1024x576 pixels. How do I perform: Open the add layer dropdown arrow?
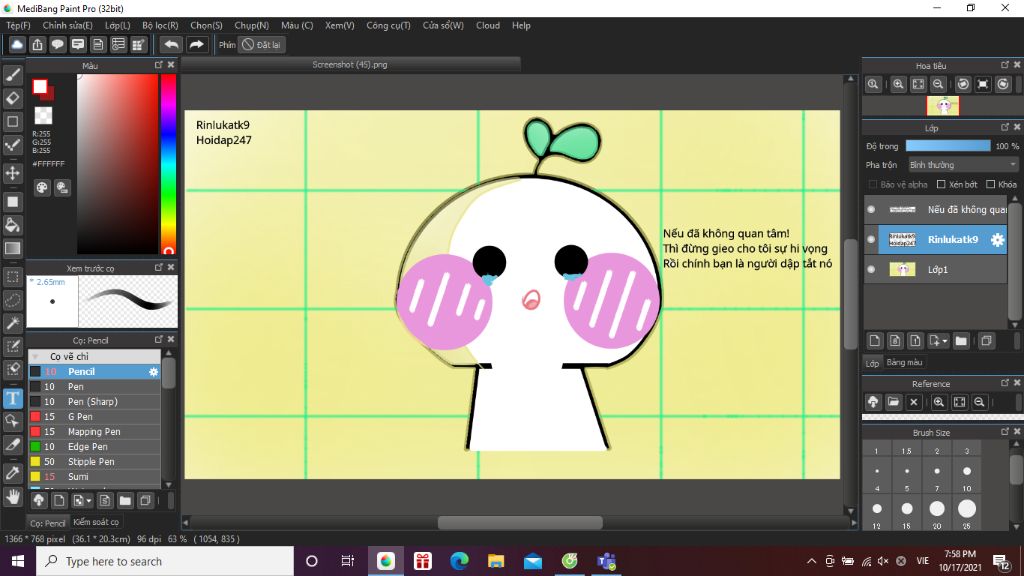[x=944, y=341]
